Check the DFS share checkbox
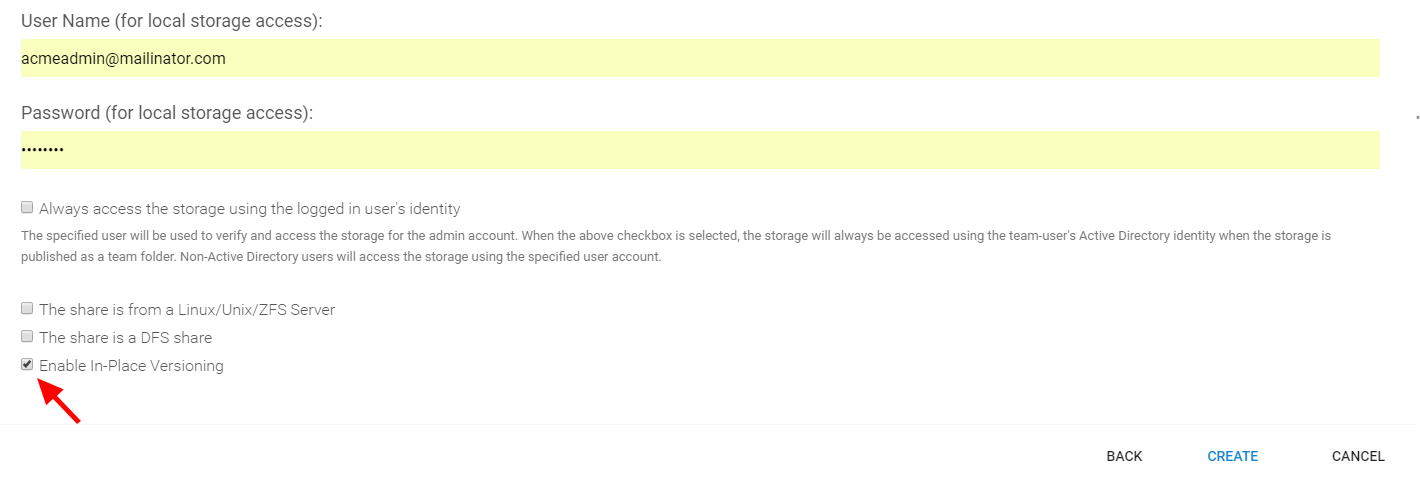 click(27, 336)
